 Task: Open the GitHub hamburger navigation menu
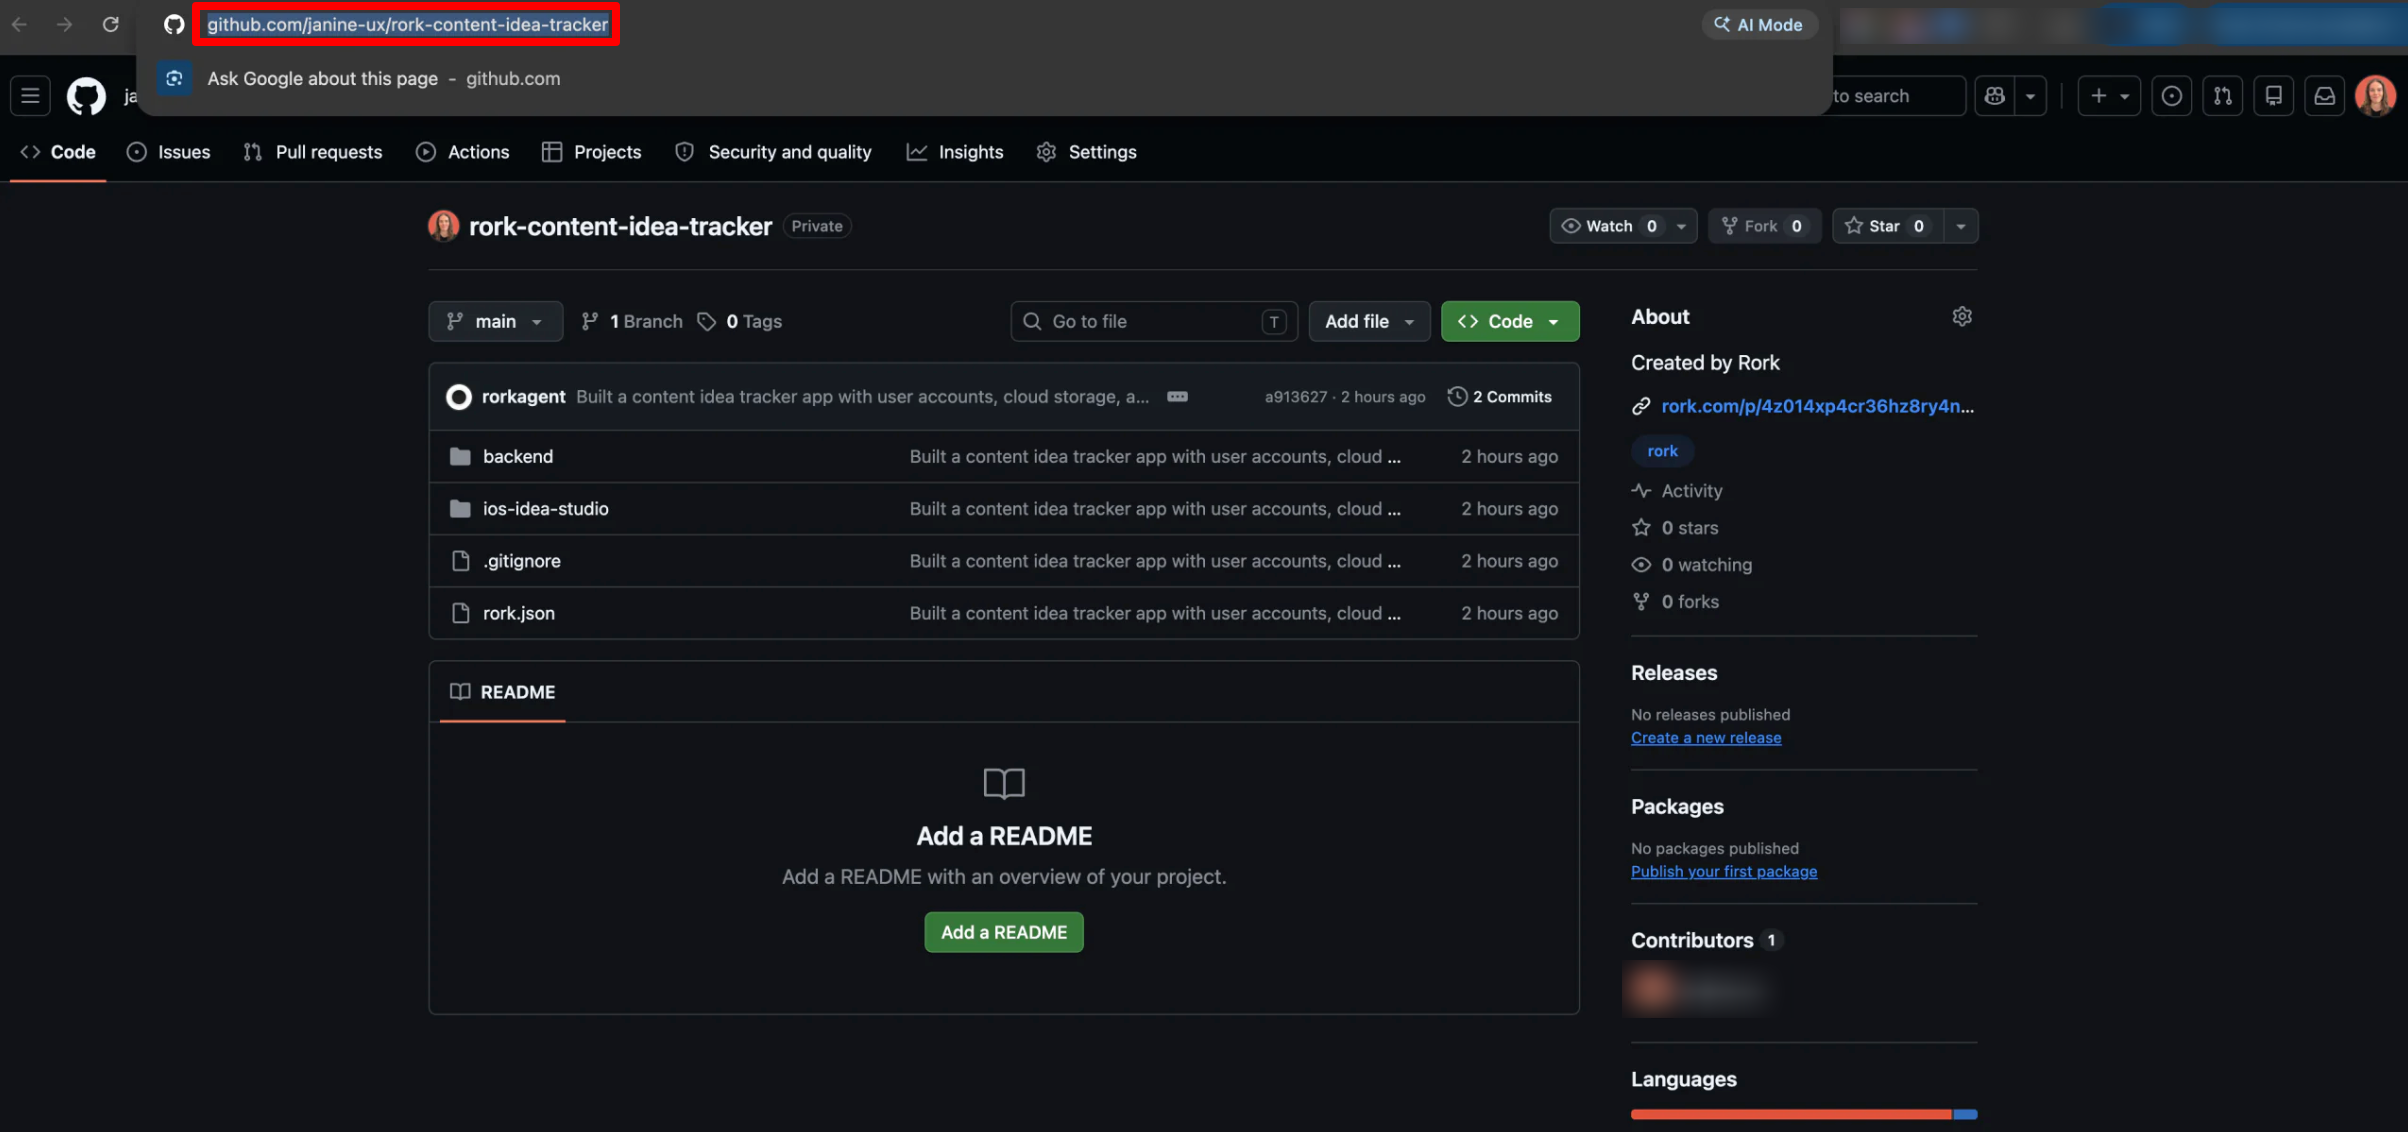click(30, 96)
